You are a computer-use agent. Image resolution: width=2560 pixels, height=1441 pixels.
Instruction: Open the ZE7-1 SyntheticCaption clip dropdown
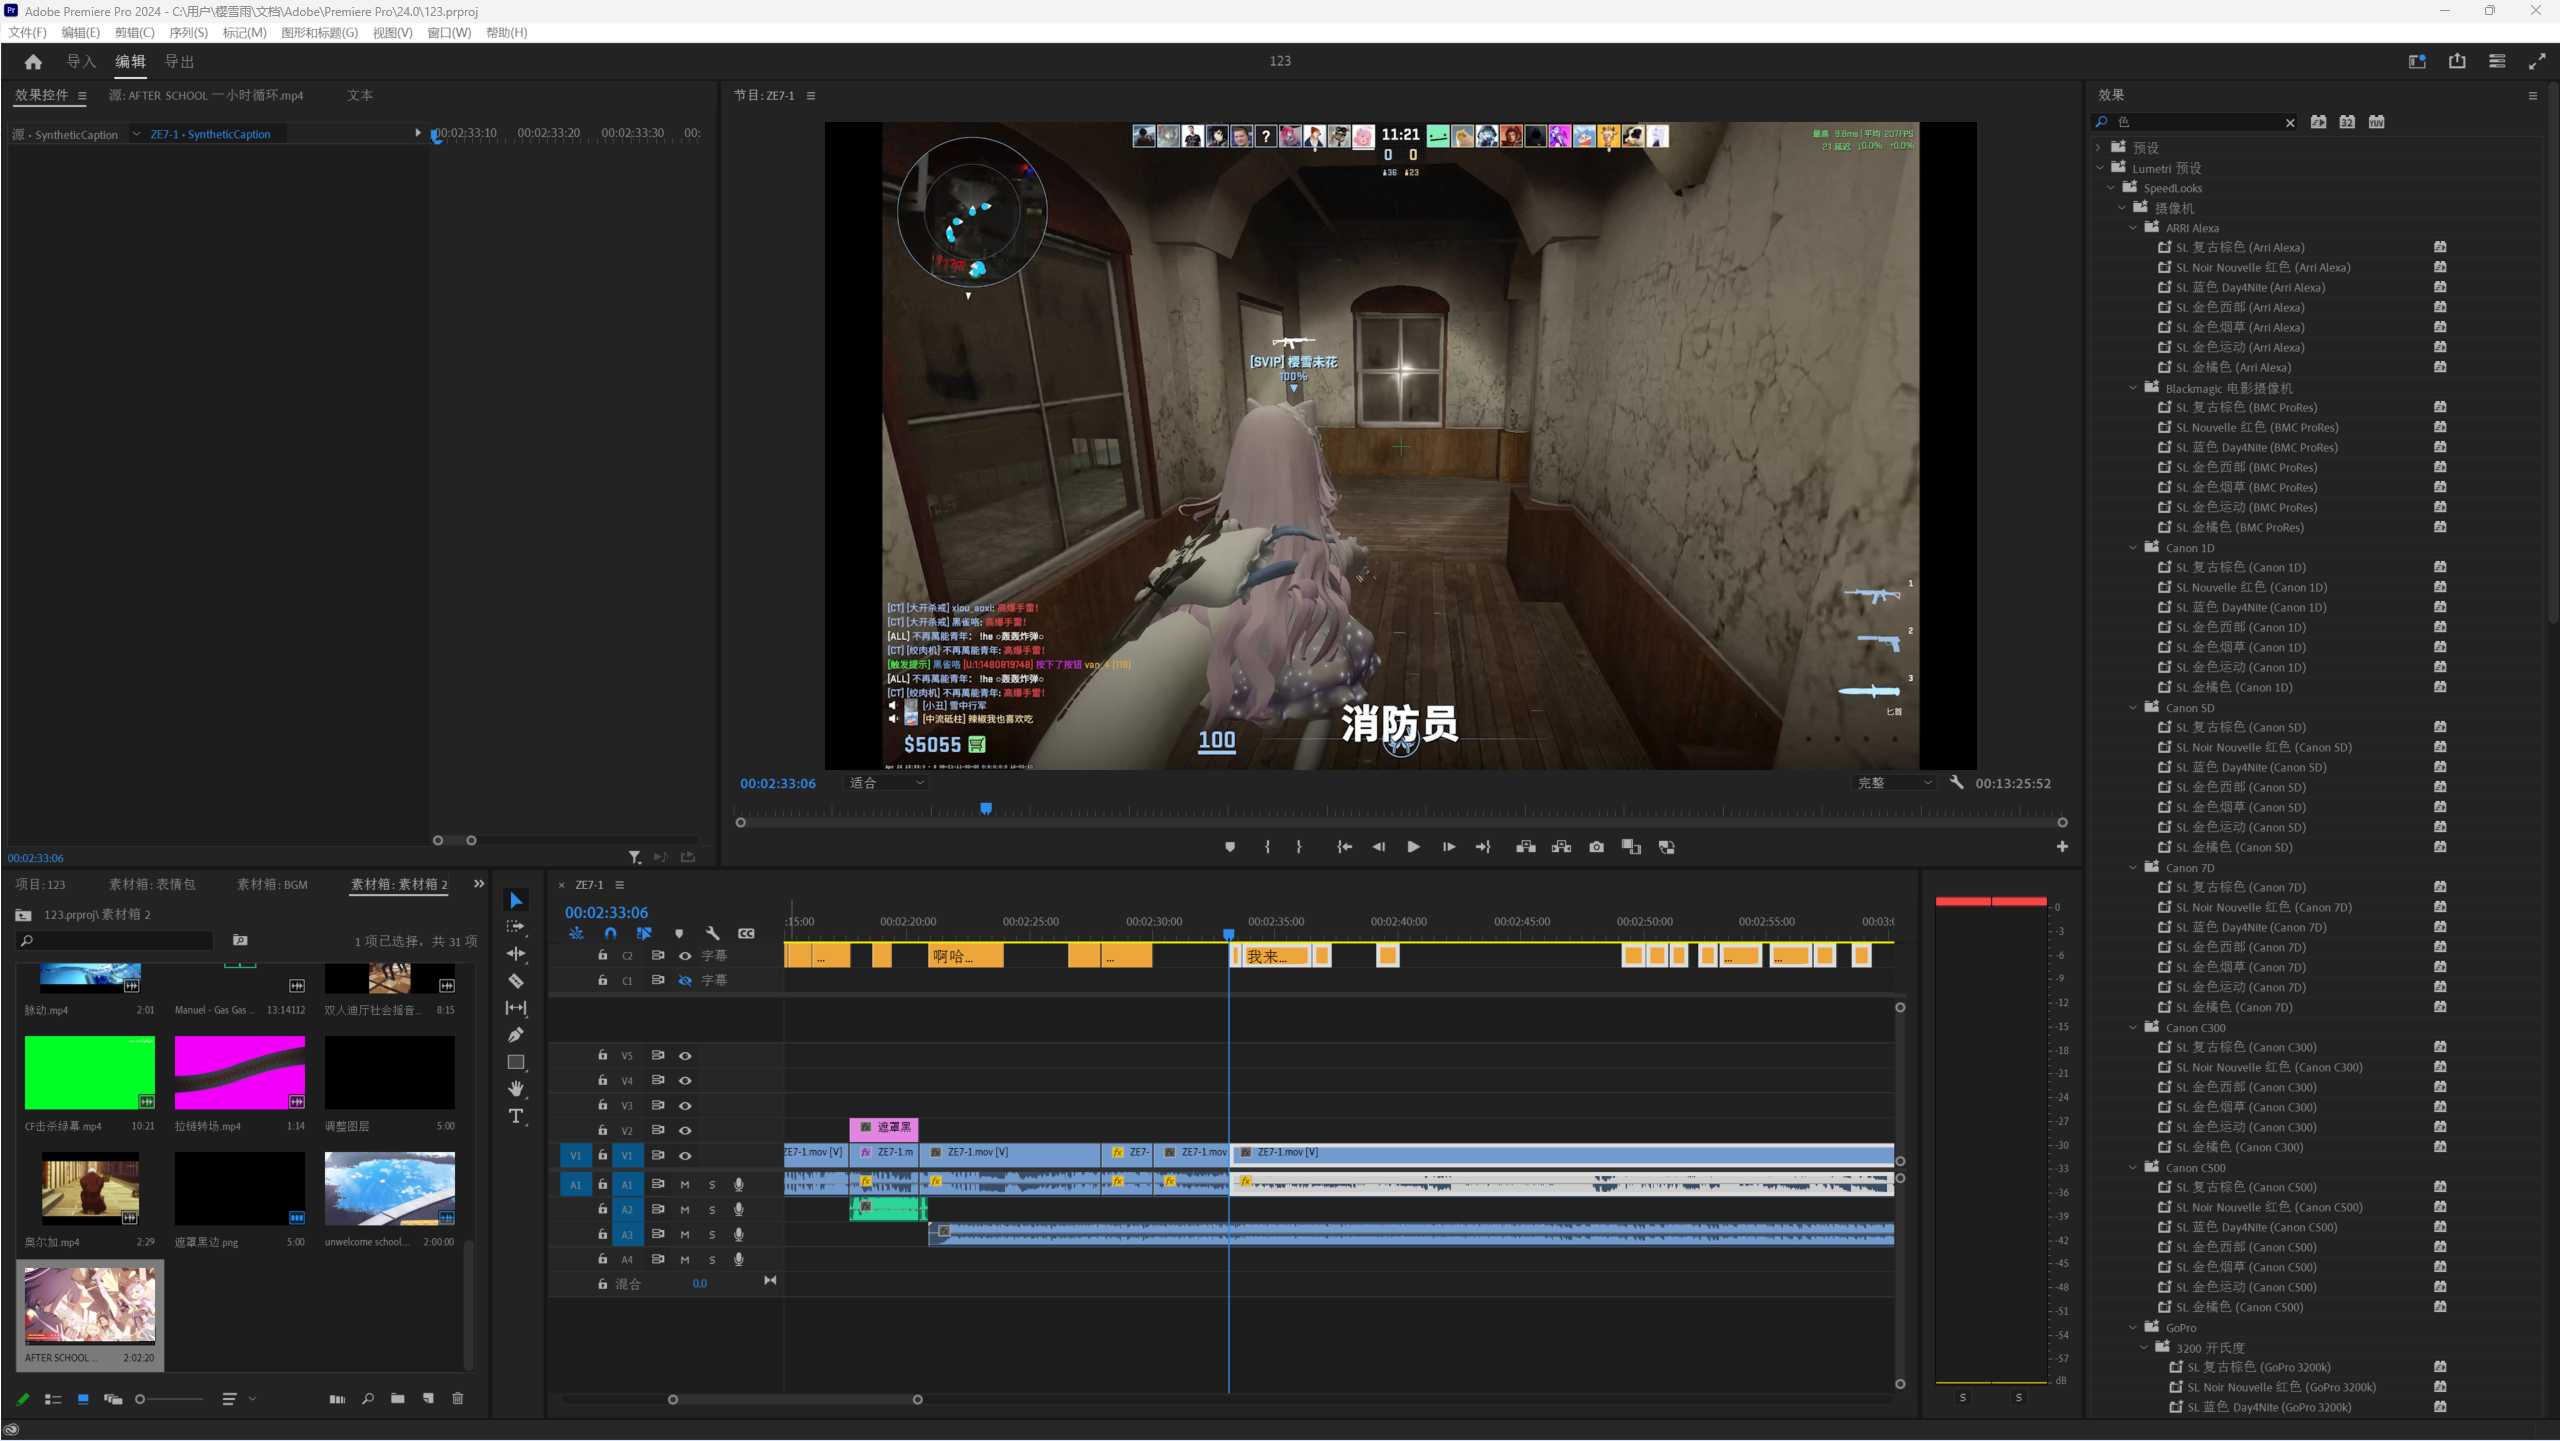coord(137,134)
